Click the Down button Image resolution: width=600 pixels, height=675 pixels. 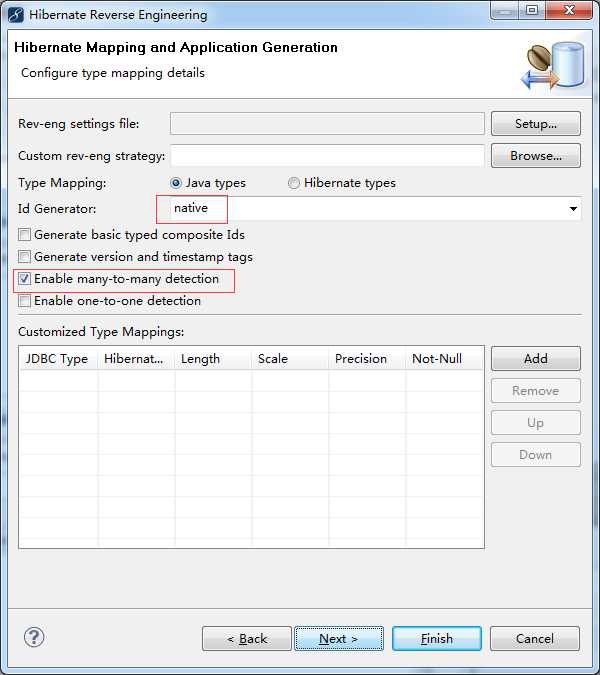[536, 454]
